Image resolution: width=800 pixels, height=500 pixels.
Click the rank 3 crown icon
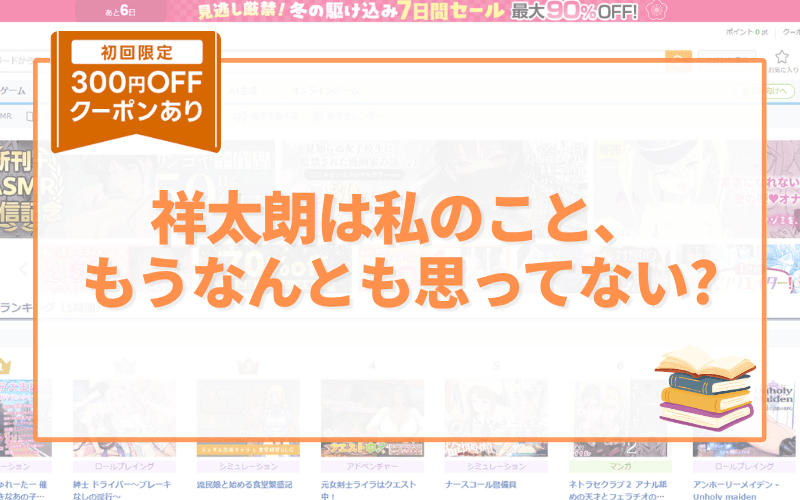point(248,366)
